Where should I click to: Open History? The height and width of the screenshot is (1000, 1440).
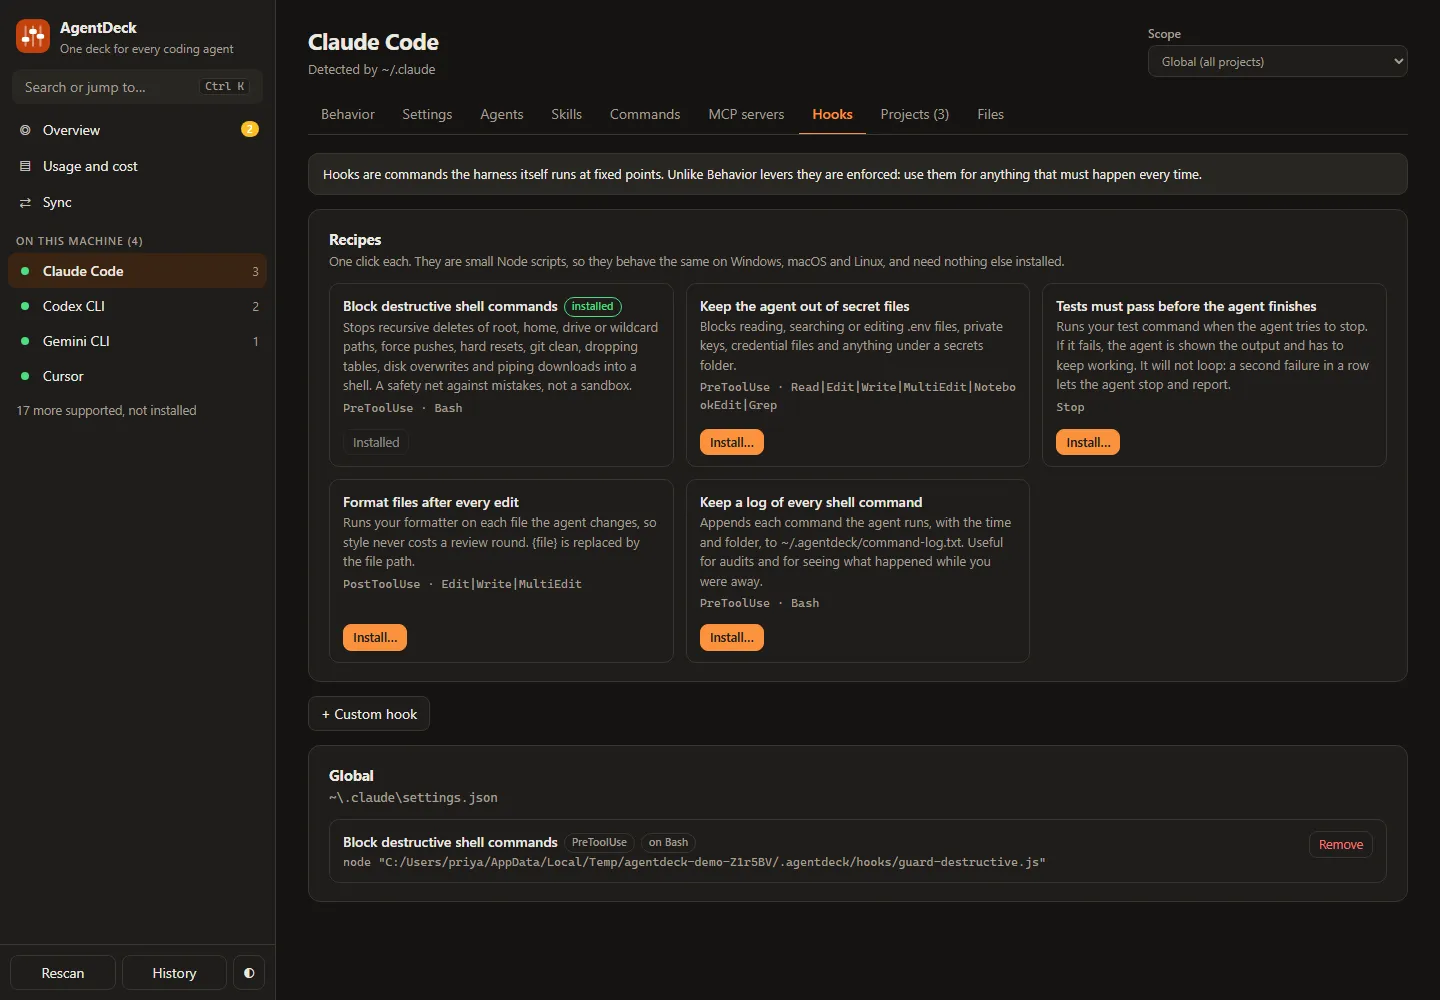tap(174, 973)
